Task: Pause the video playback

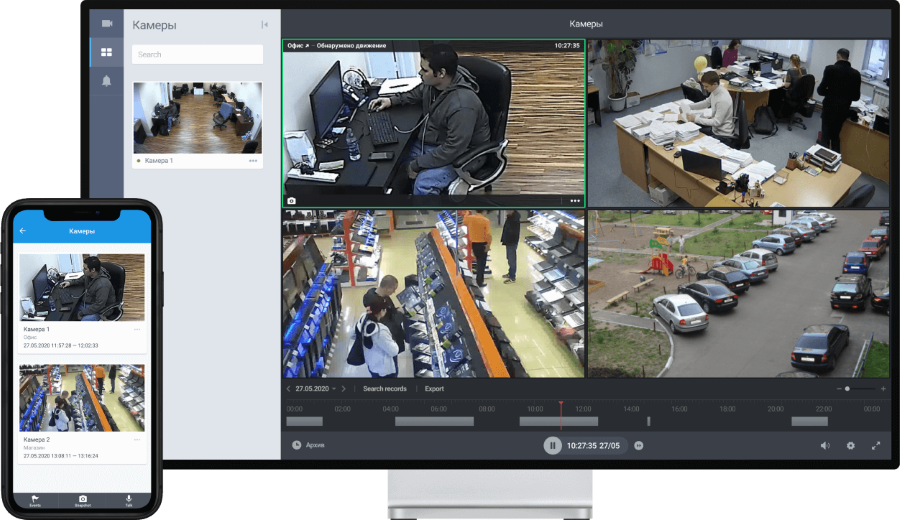Action: 552,445
